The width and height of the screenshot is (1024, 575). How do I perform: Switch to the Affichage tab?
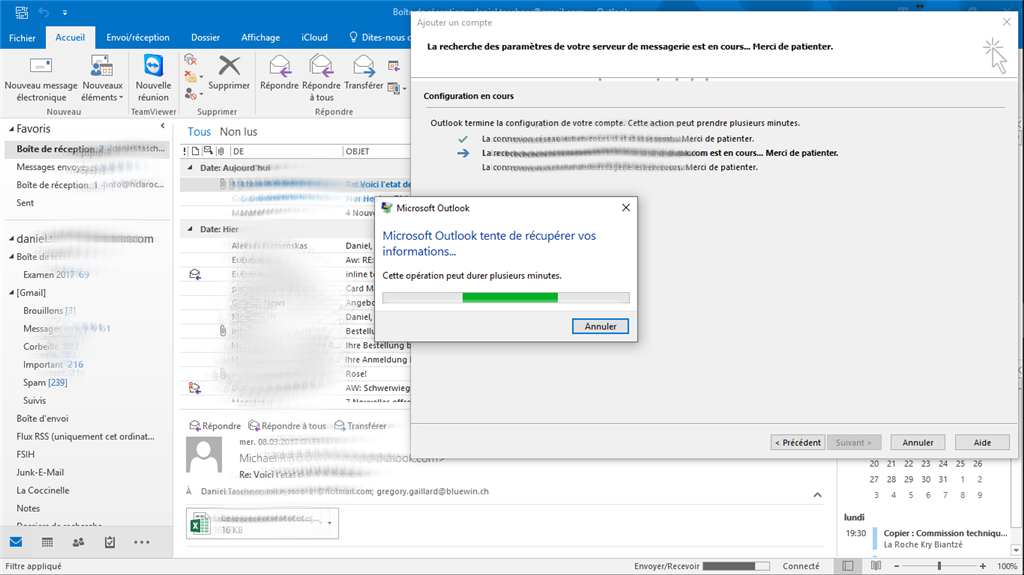click(260, 37)
